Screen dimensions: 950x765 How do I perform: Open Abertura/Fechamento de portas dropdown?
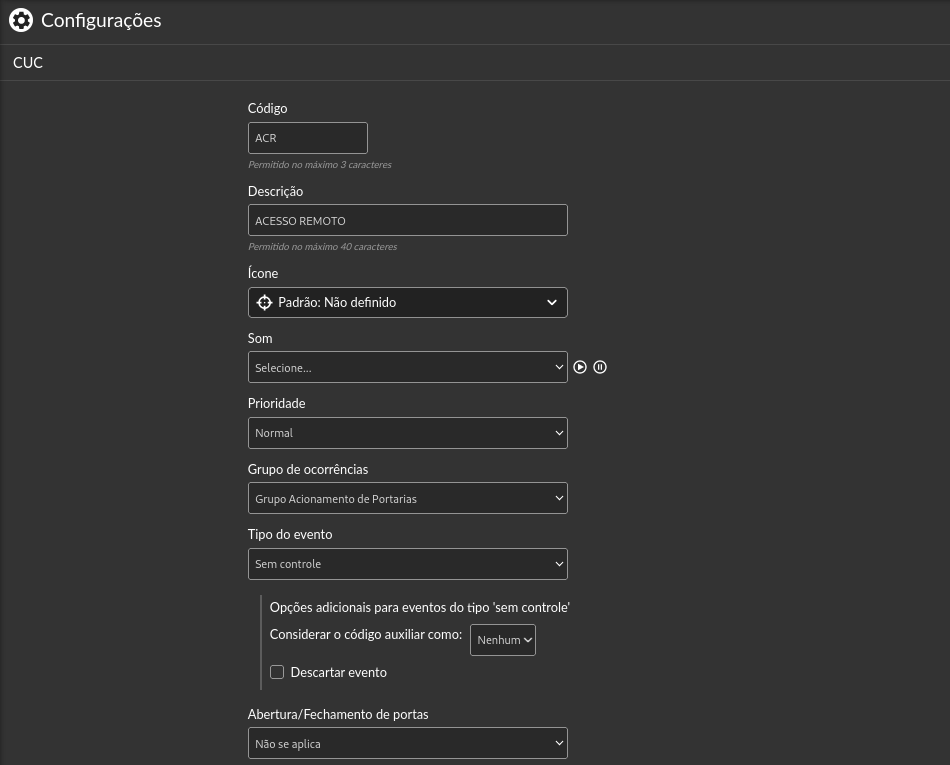tap(408, 743)
